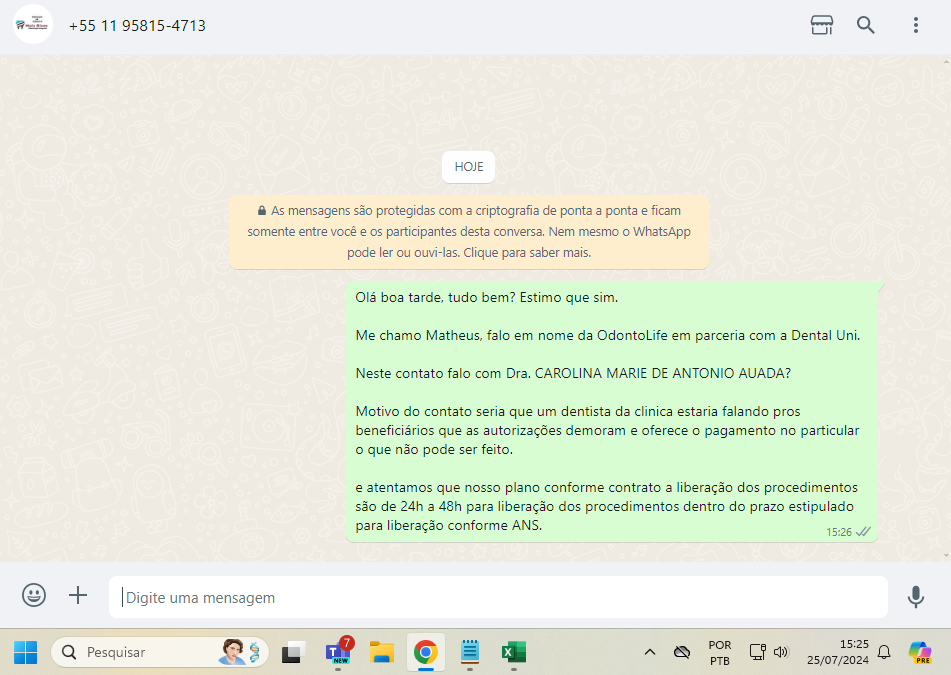Viewport: 951px width, 675px height.
Task: Expand the hidden system tray icons
Action: pos(649,653)
